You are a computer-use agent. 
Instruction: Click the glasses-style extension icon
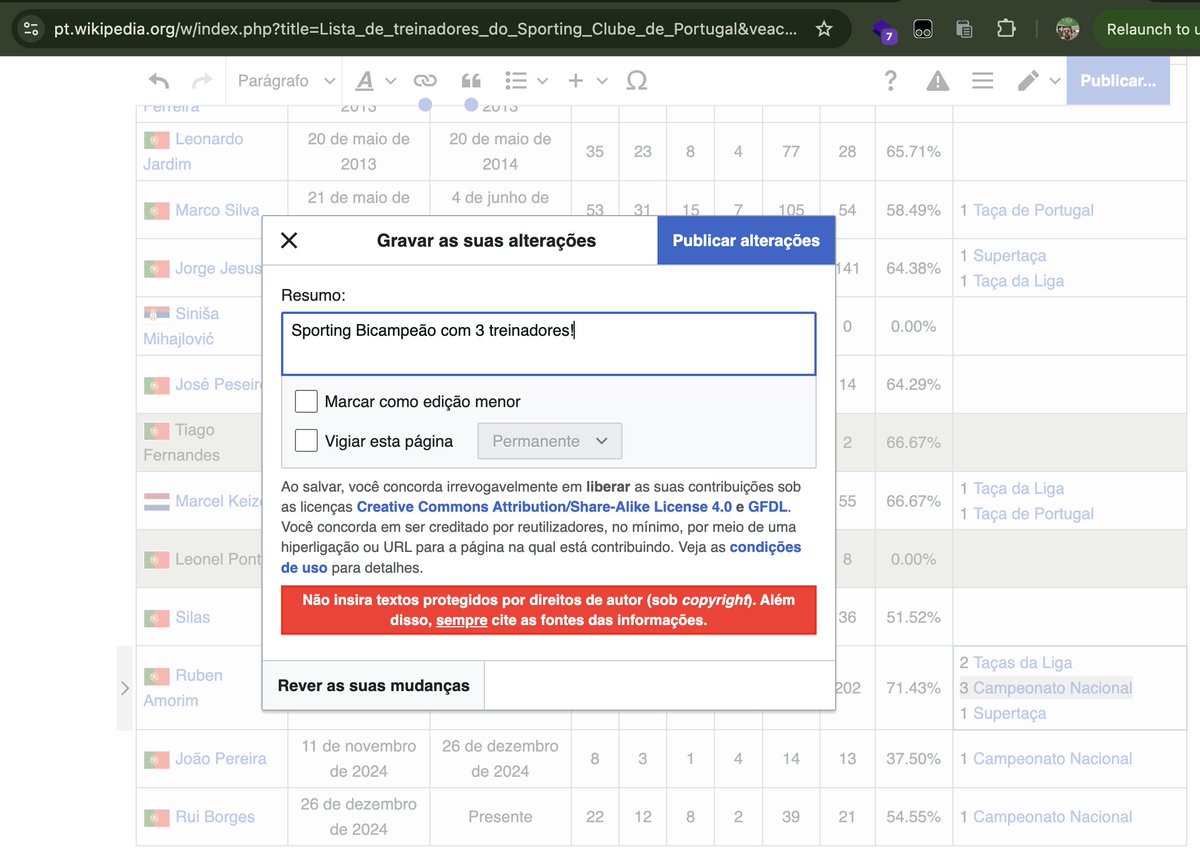coord(925,29)
